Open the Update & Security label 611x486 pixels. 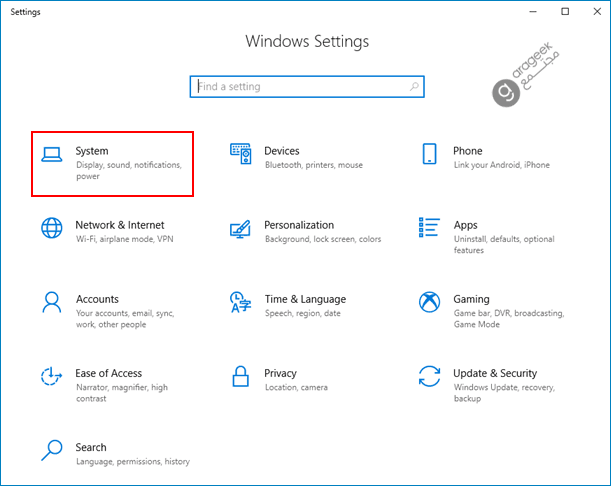tap(495, 373)
